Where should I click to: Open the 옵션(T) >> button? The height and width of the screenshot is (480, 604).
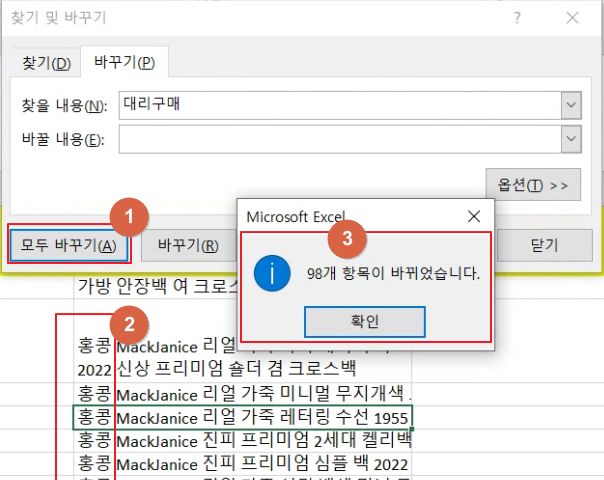(x=533, y=185)
